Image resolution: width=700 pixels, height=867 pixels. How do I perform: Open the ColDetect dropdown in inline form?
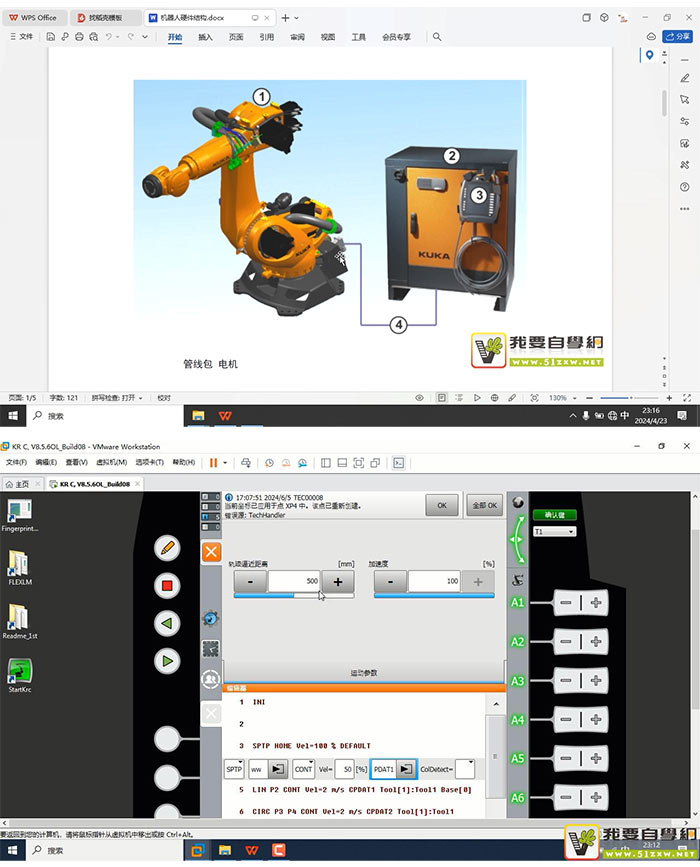pyautogui.click(x=464, y=769)
